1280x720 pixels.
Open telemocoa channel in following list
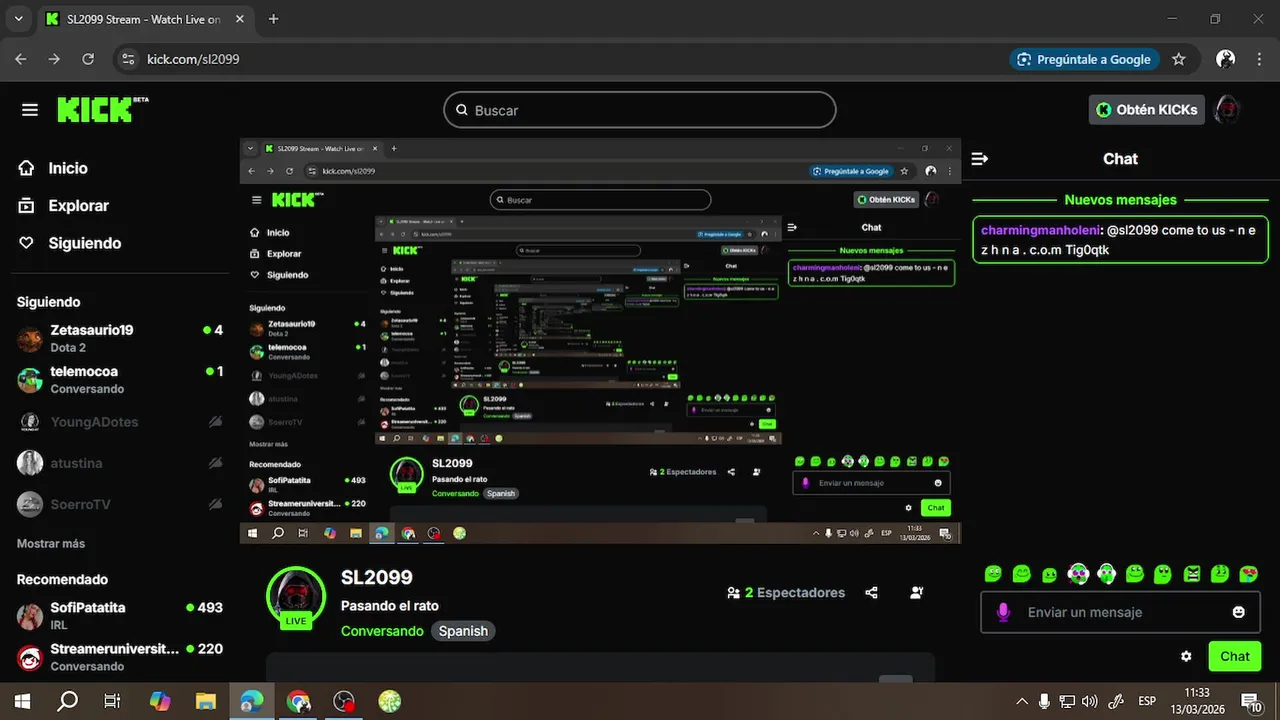click(x=120, y=380)
